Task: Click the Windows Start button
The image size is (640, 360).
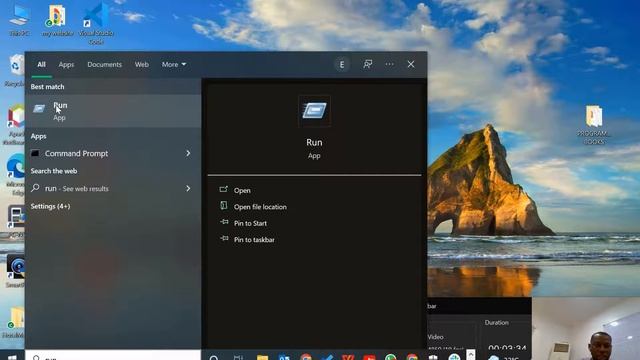Action: (x=12, y=357)
